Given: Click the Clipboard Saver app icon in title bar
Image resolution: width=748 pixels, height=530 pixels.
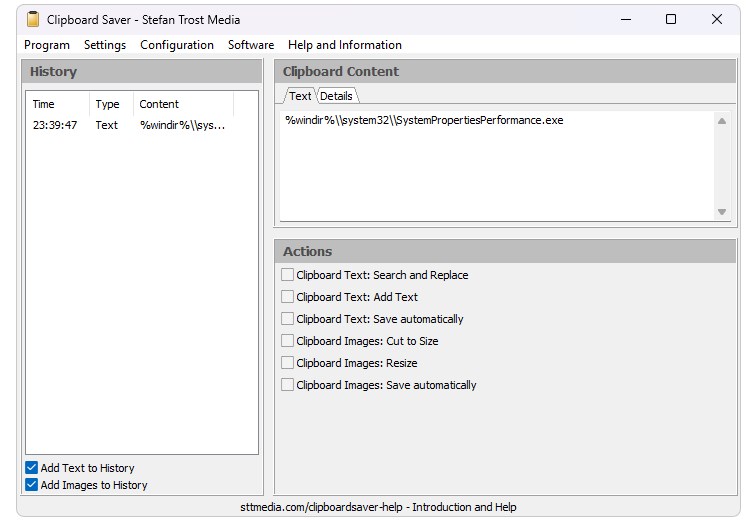Looking at the screenshot, I should [33, 19].
